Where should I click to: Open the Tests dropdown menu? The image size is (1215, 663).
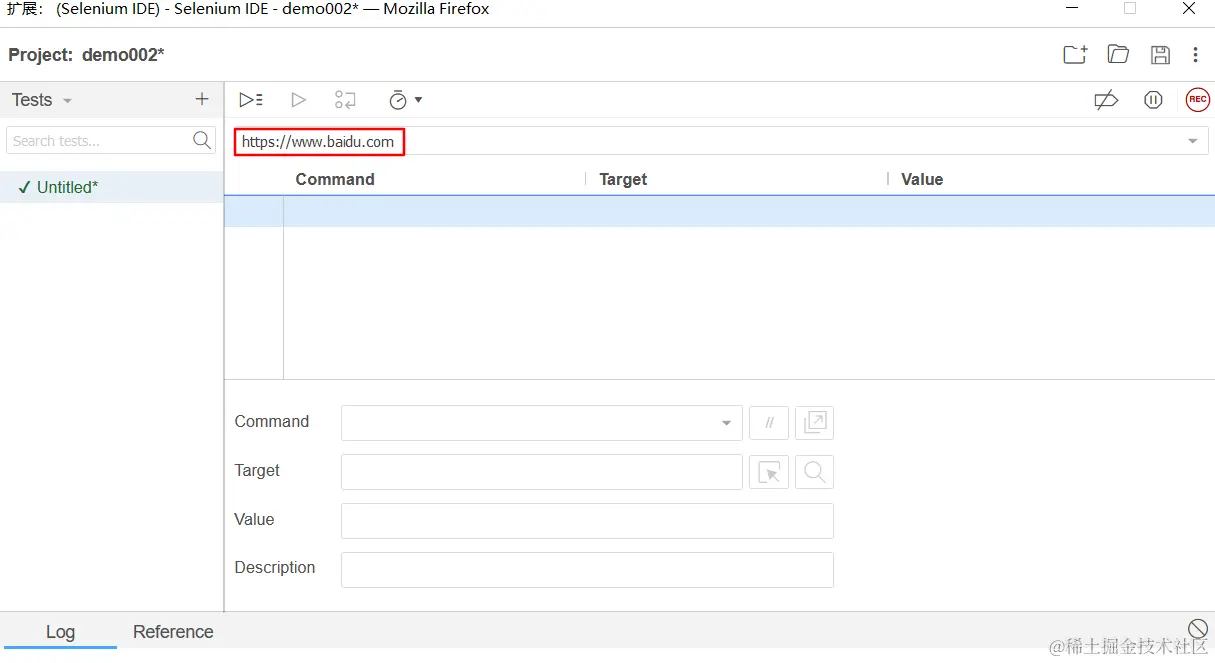(42, 100)
